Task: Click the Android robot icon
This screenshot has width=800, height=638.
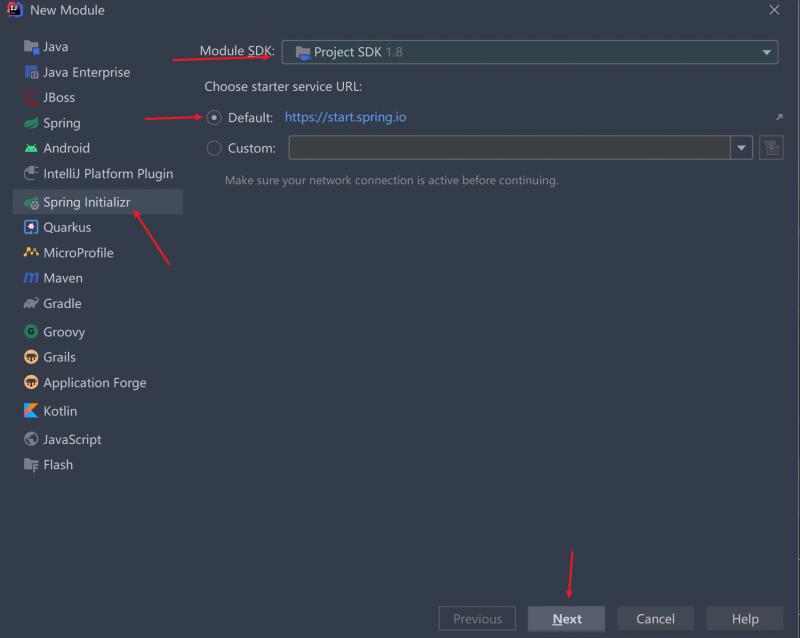Action: (31, 148)
